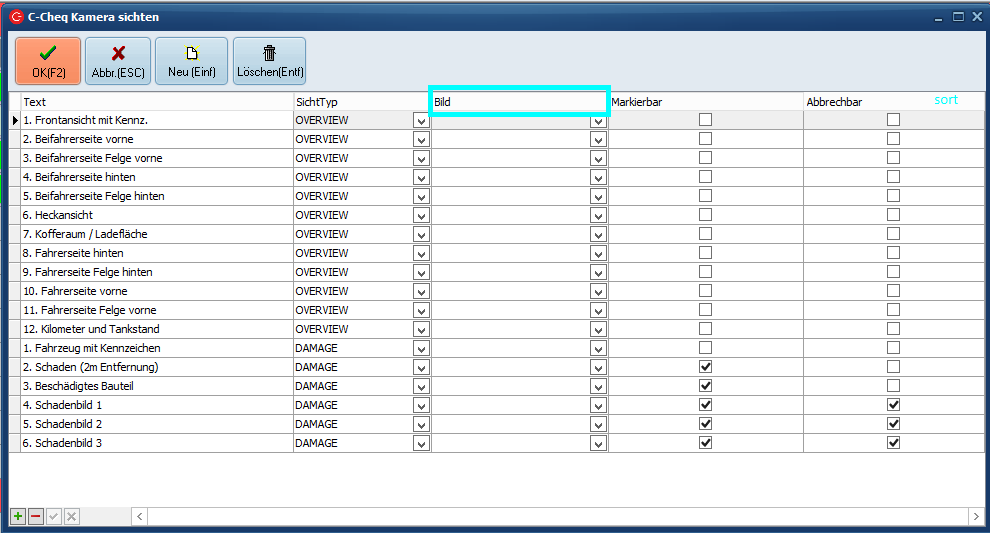Click the OK (F2) green checkmark button
The height and width of the screenshot is (533, 990).
[47, 61]
